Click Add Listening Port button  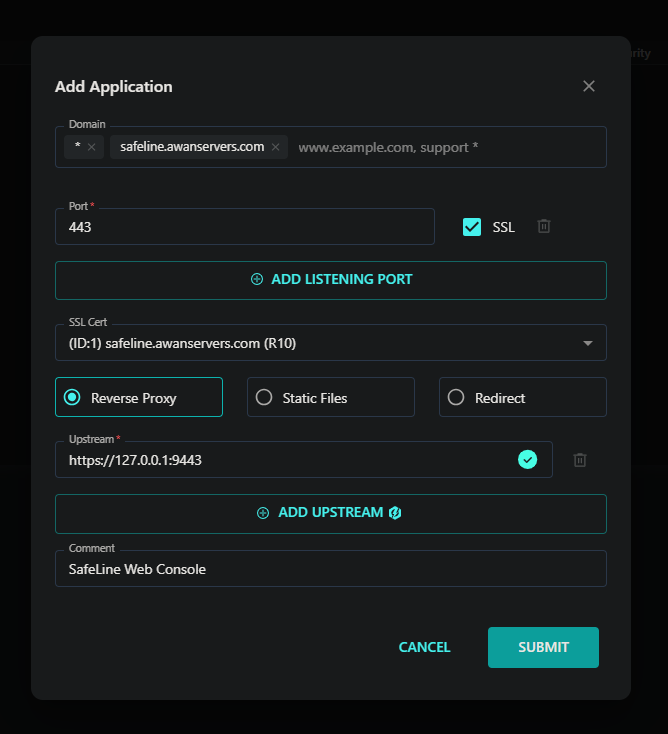[331, 280]
